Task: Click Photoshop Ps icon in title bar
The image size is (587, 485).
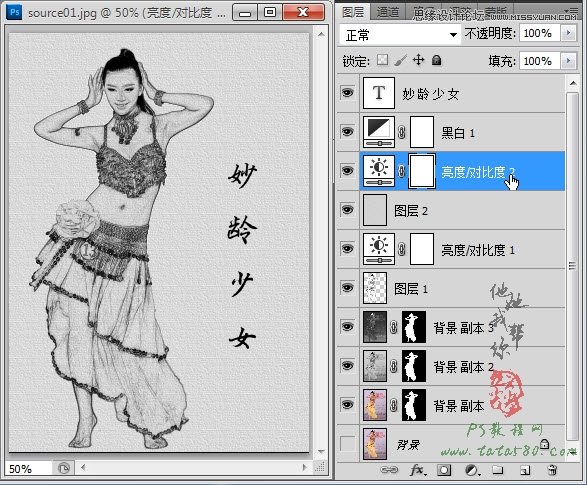Action: (x=15, y=12)
